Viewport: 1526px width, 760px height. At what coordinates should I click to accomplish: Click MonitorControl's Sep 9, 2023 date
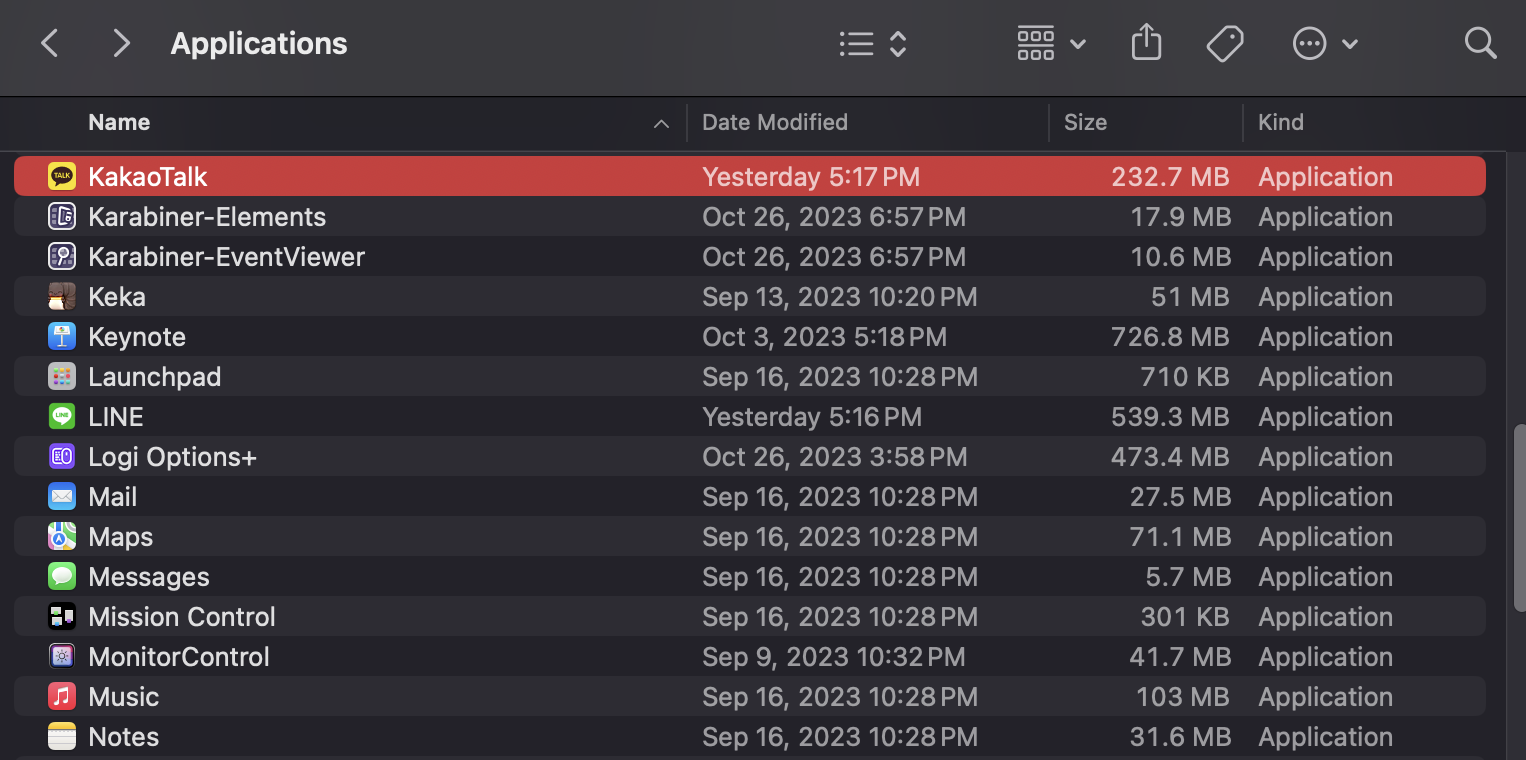click(x=834, y=657)
